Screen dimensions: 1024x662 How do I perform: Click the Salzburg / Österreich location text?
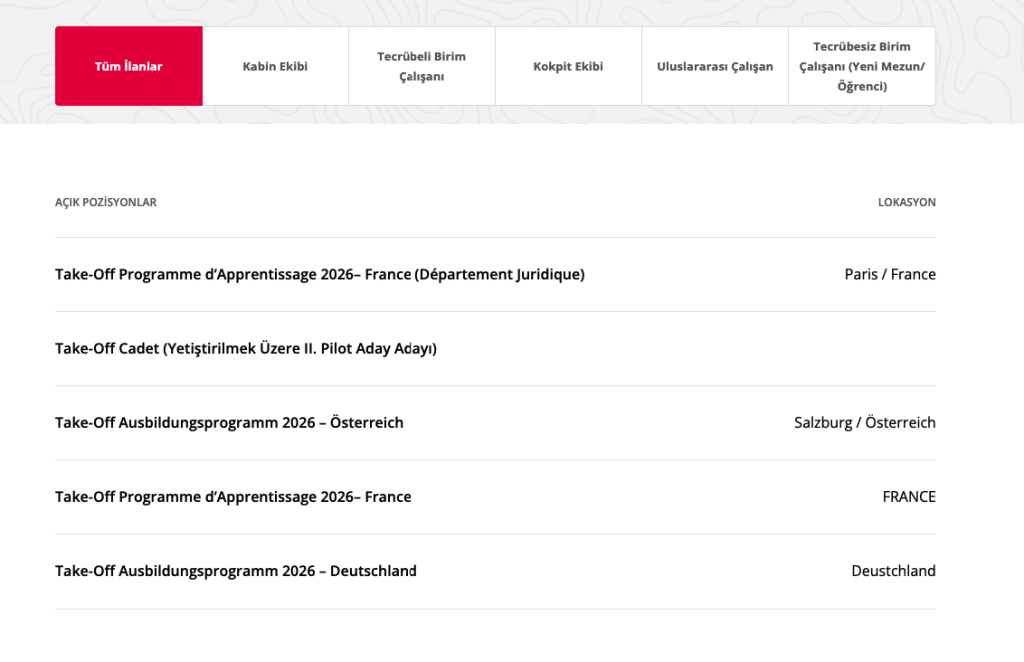pyautogui.click(x=864, y=422)
